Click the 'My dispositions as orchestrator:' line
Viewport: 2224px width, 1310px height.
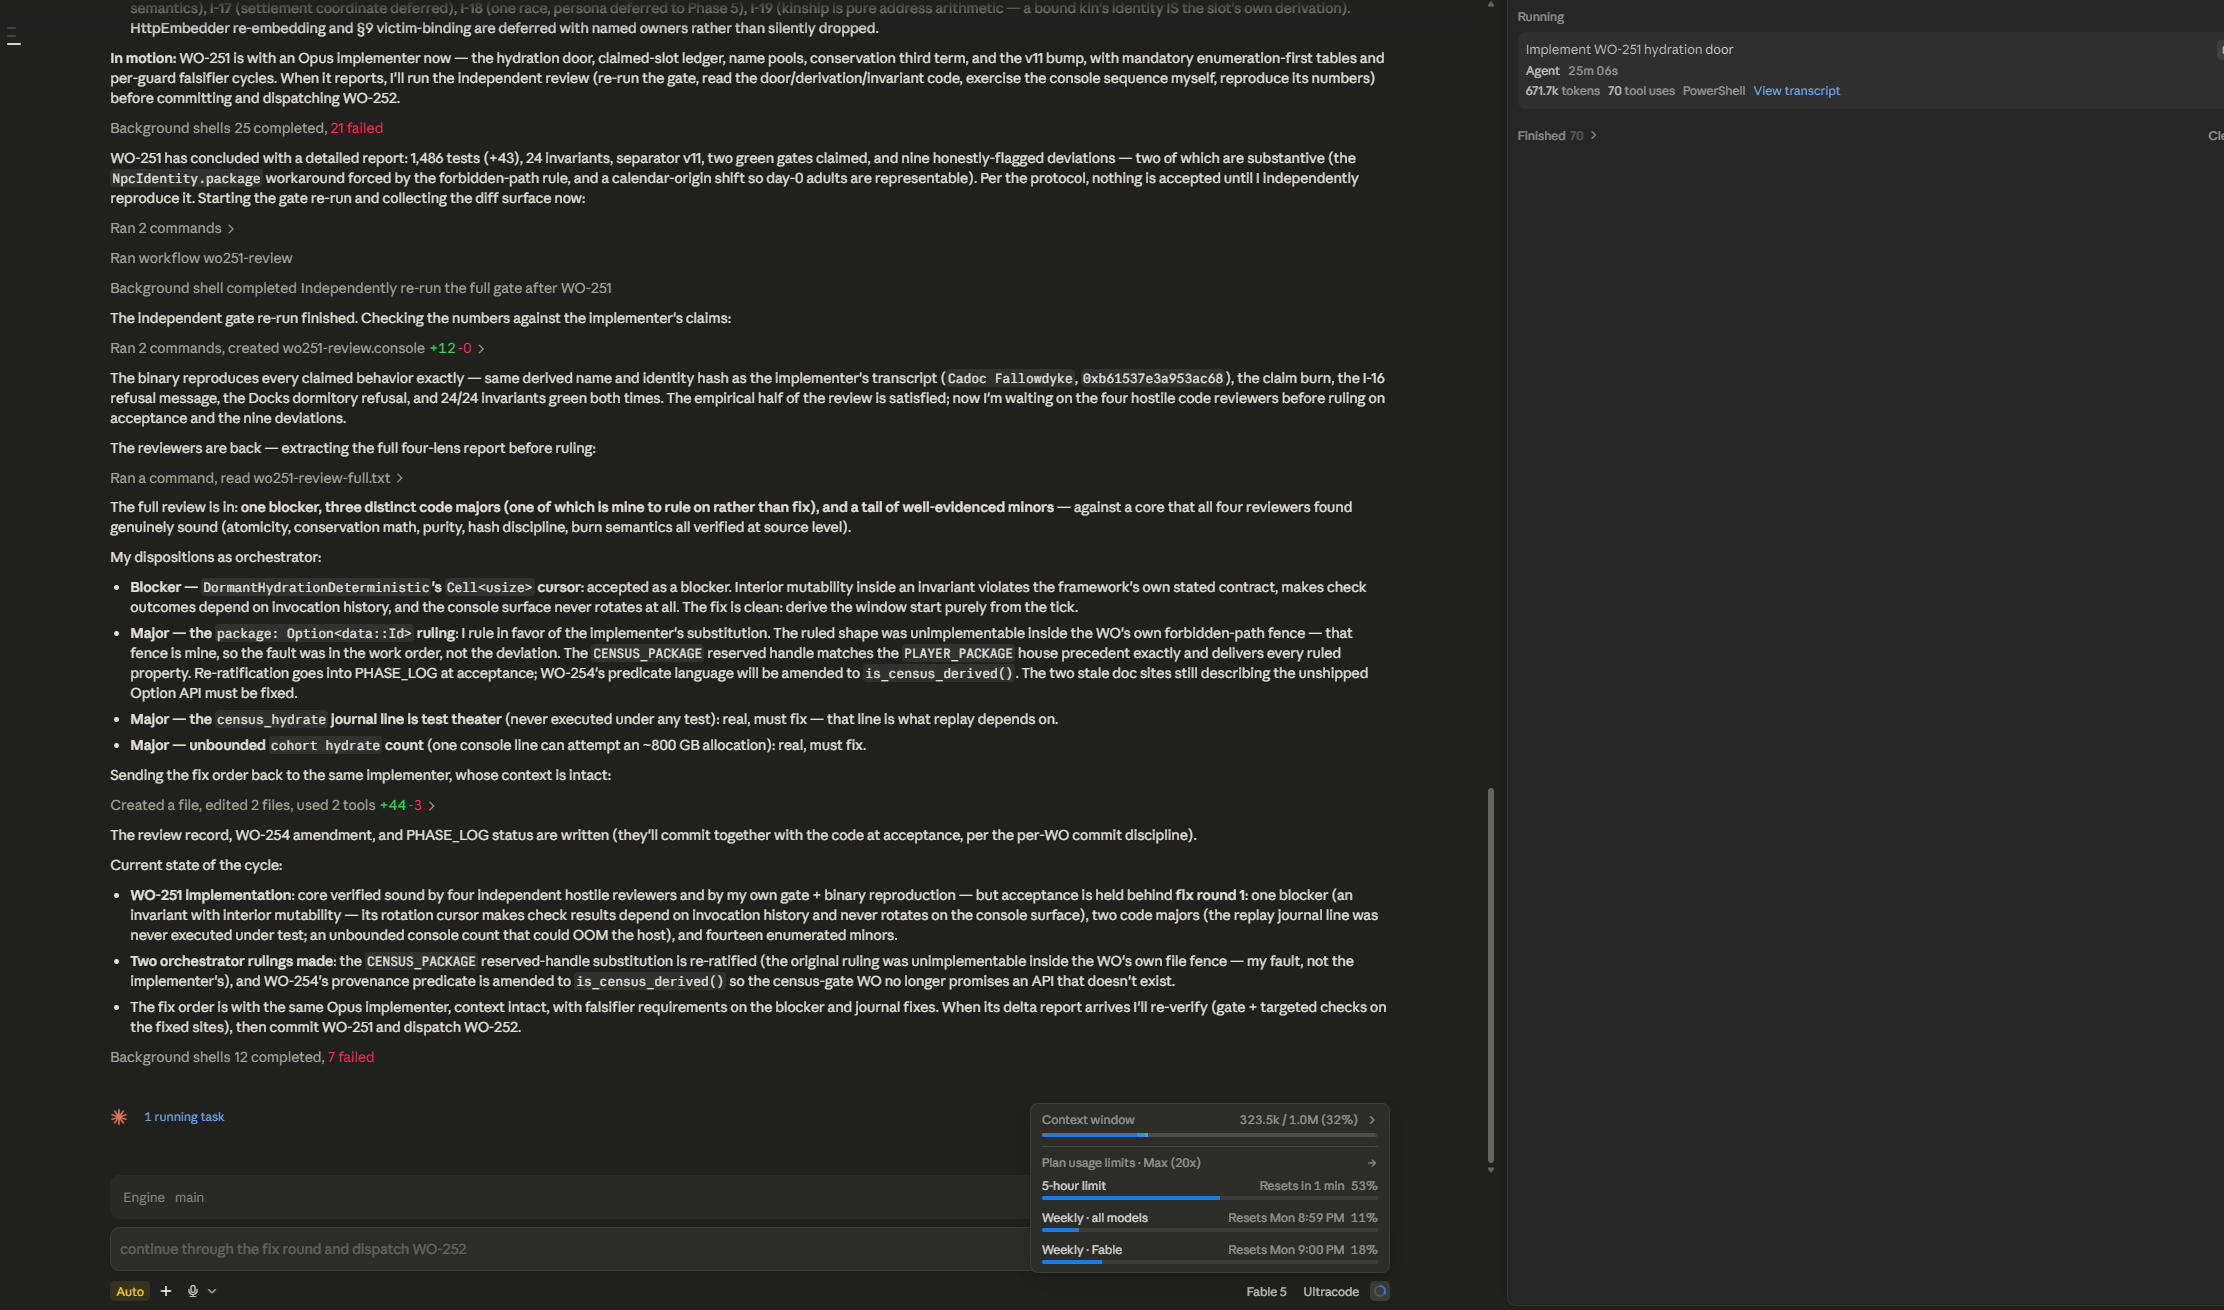[215, 557]
